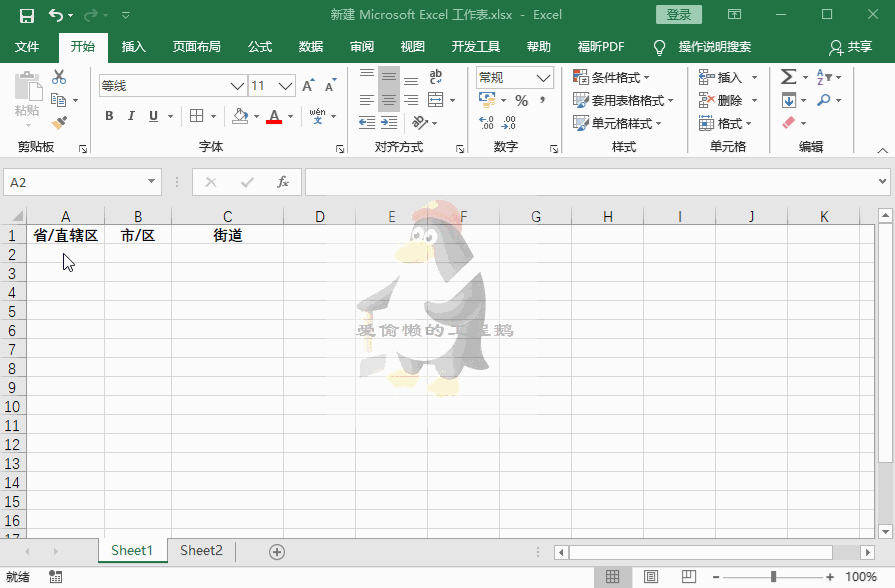
Task: Click the Decrease Indent icon
Action: tap(367, 122)
